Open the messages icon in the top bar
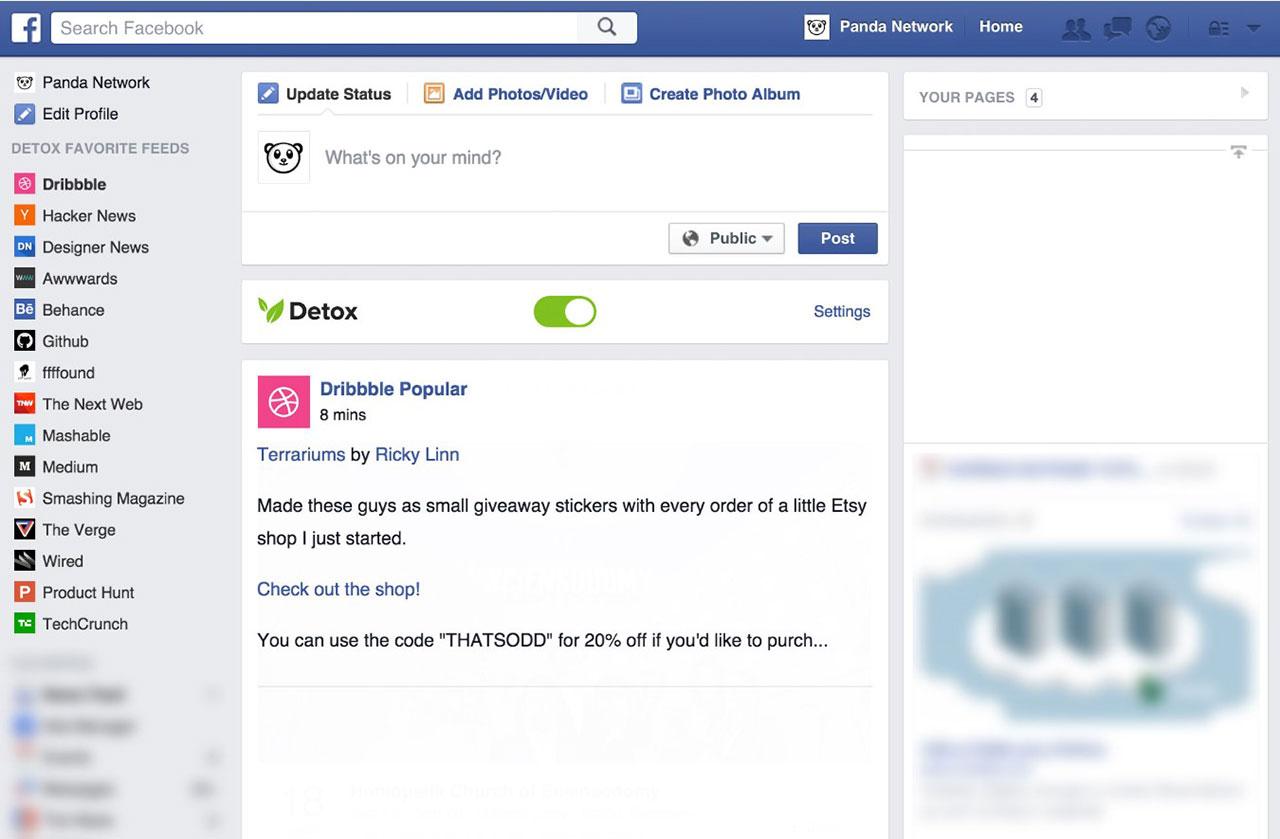1280x839 pixels. point(1117,29)
